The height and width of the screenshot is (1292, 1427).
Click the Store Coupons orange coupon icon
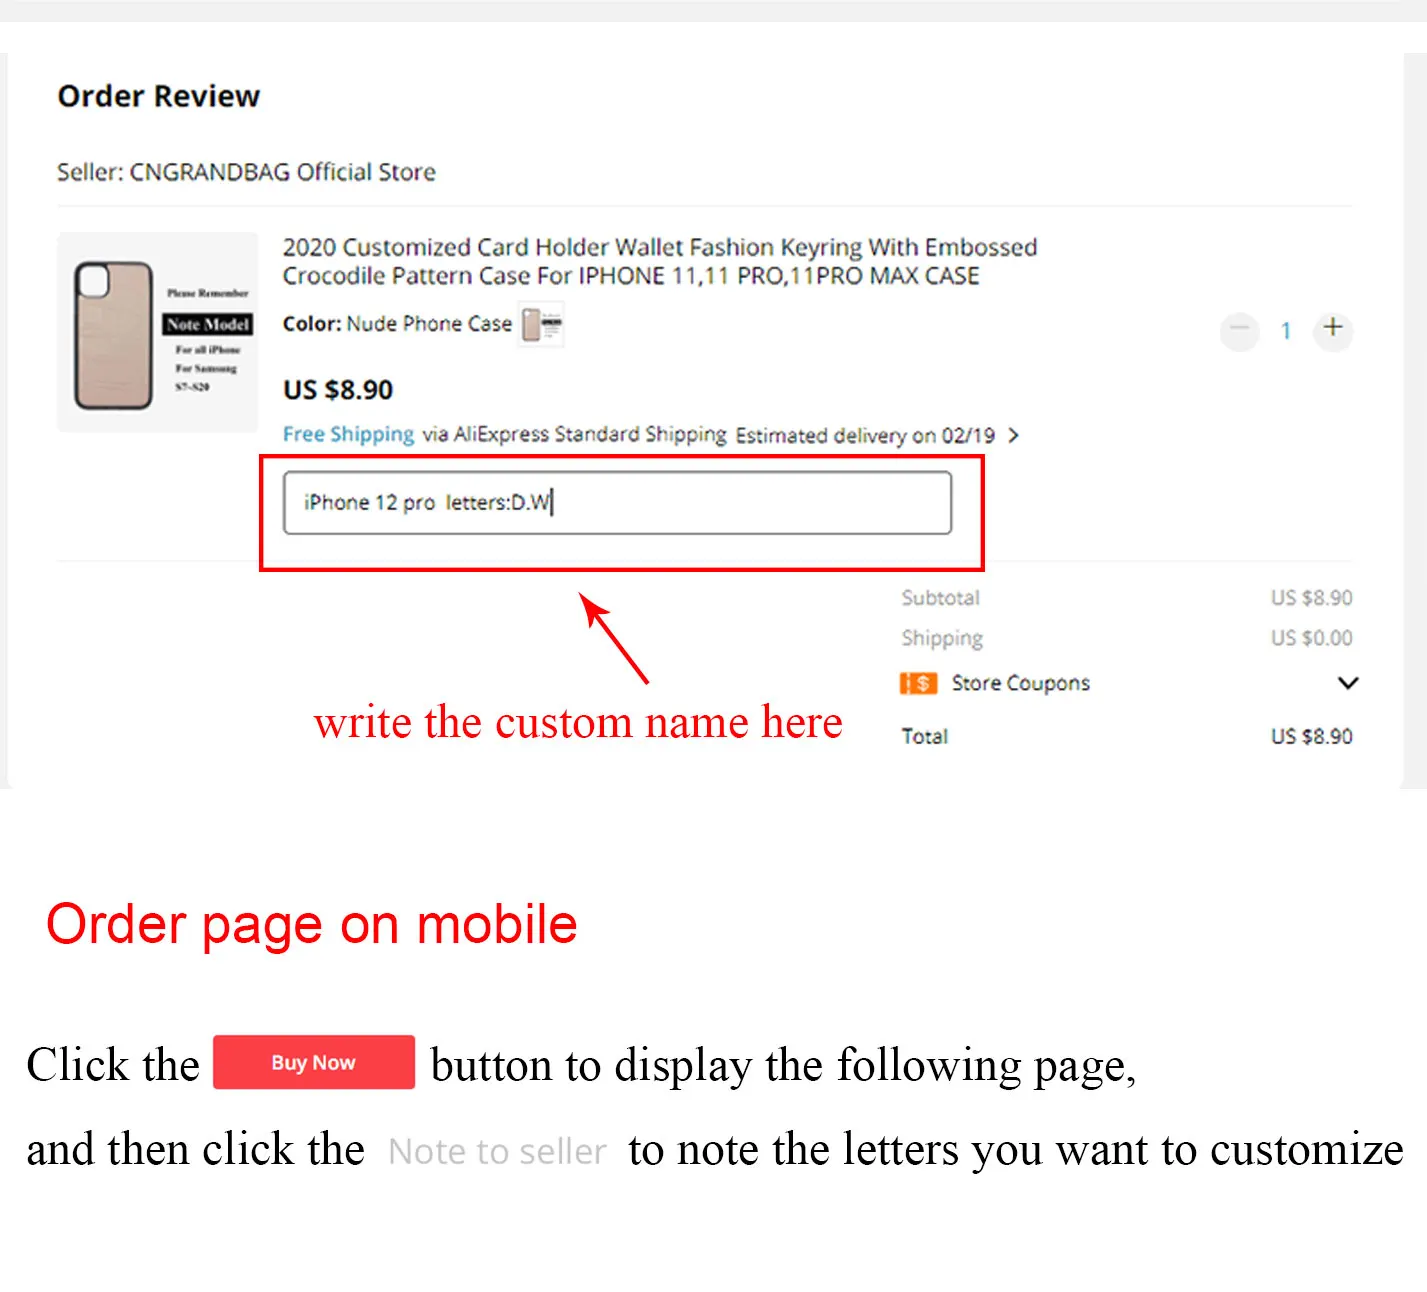[x=918, y=683]
